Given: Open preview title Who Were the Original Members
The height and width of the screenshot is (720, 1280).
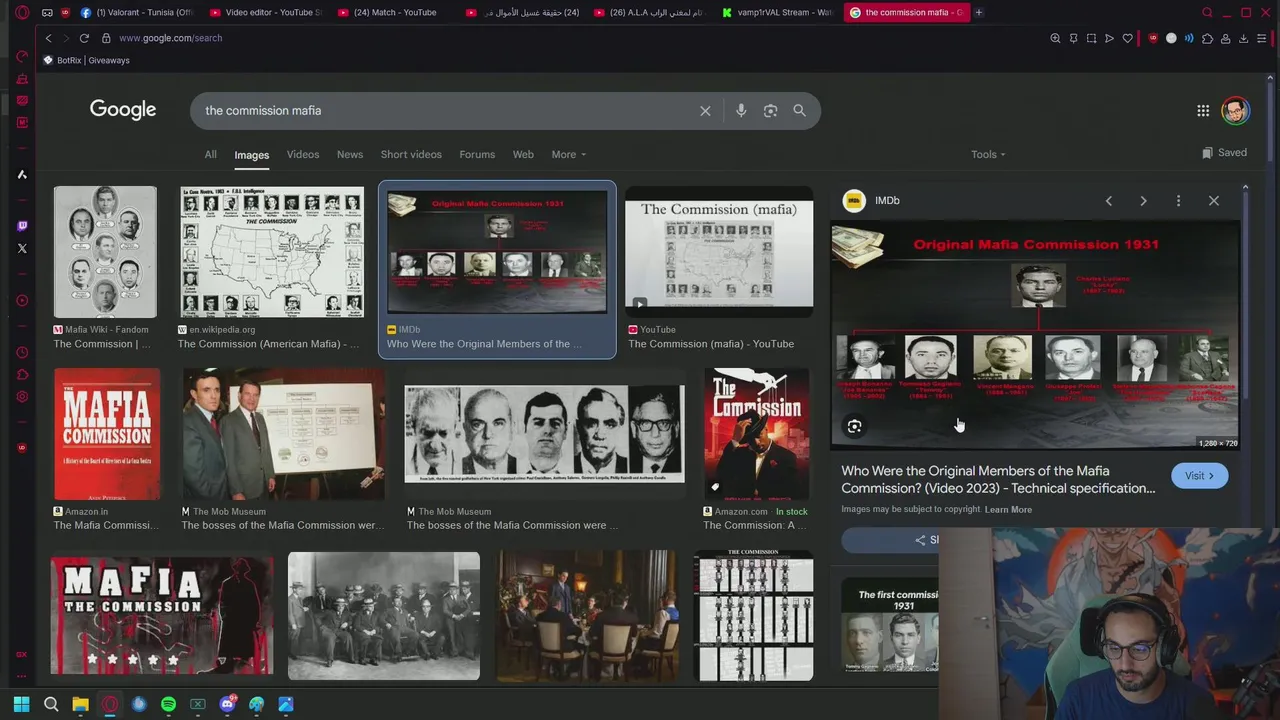Looking at the screenshot, I should [x=998, y=480].
